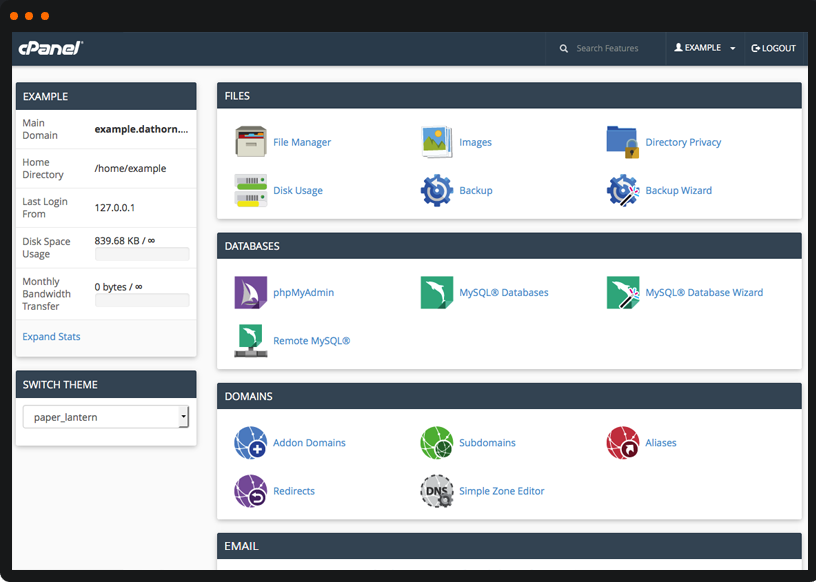Open the phpMyAdmin sailboat icon
The width and height of the screenshot is (816, 582).
point(251,292)
